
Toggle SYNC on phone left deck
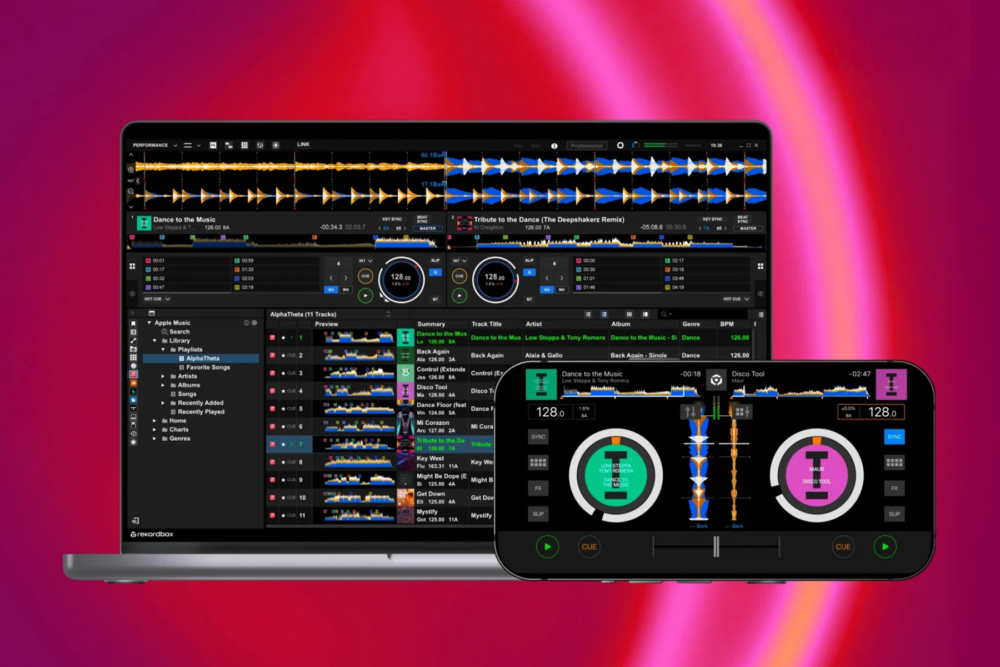(x=538, y=437)
